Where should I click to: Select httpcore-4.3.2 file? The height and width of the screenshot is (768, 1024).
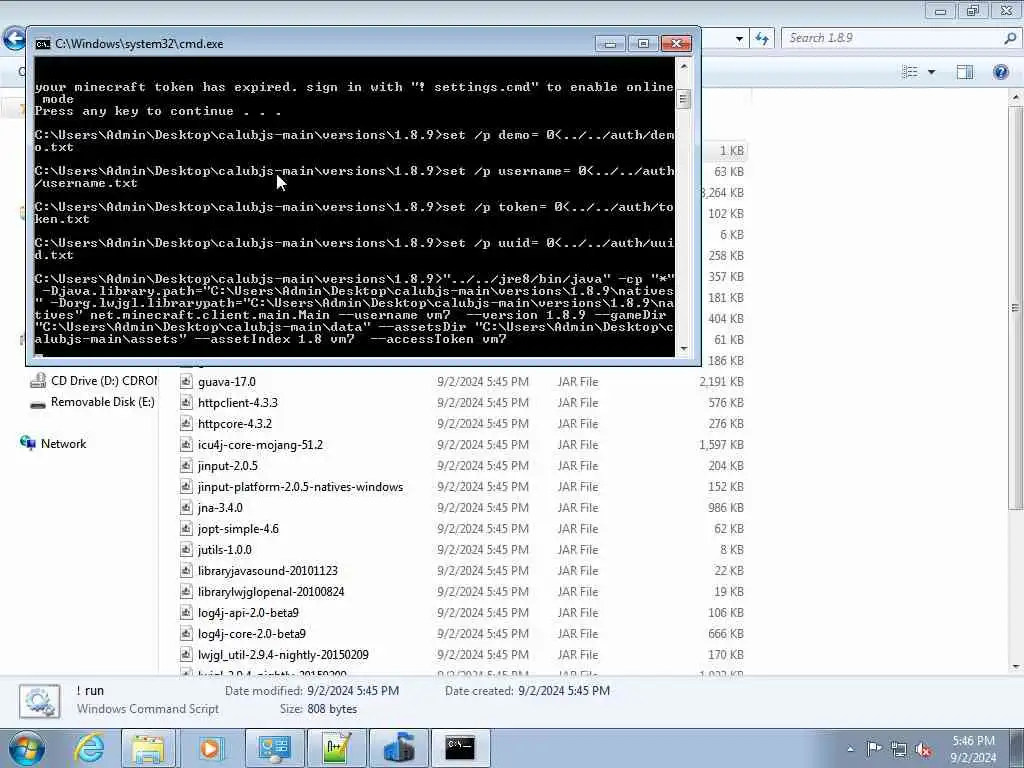click(234, 424)
